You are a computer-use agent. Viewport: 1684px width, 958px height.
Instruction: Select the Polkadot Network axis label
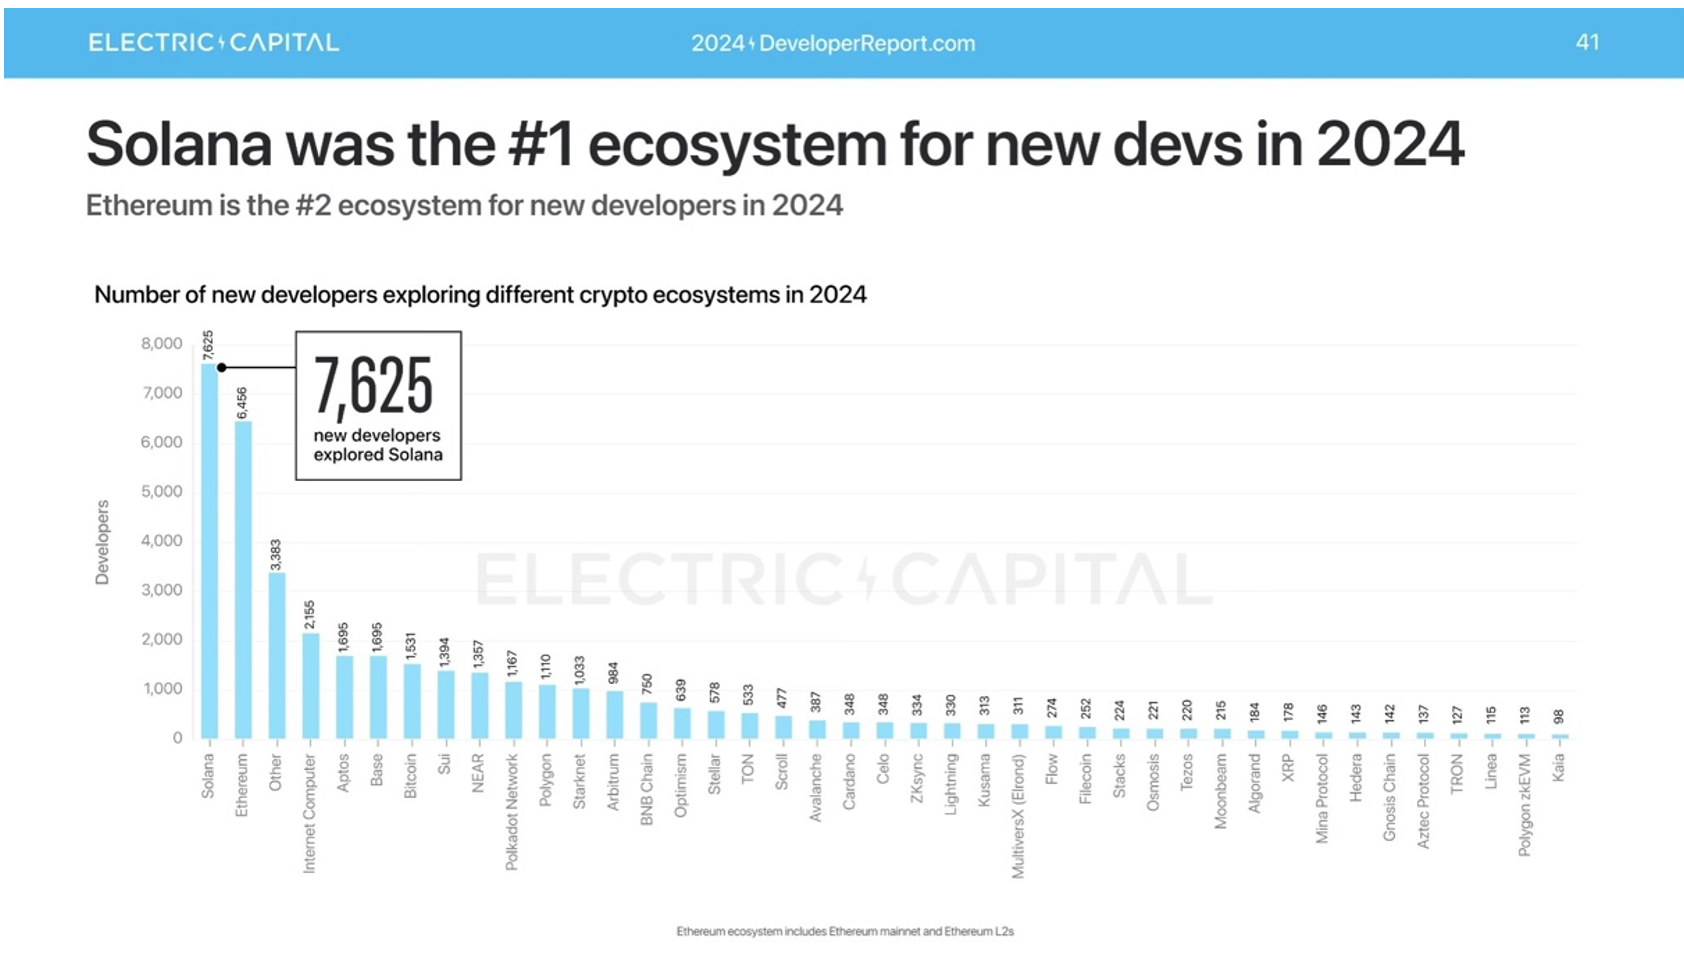513,811
